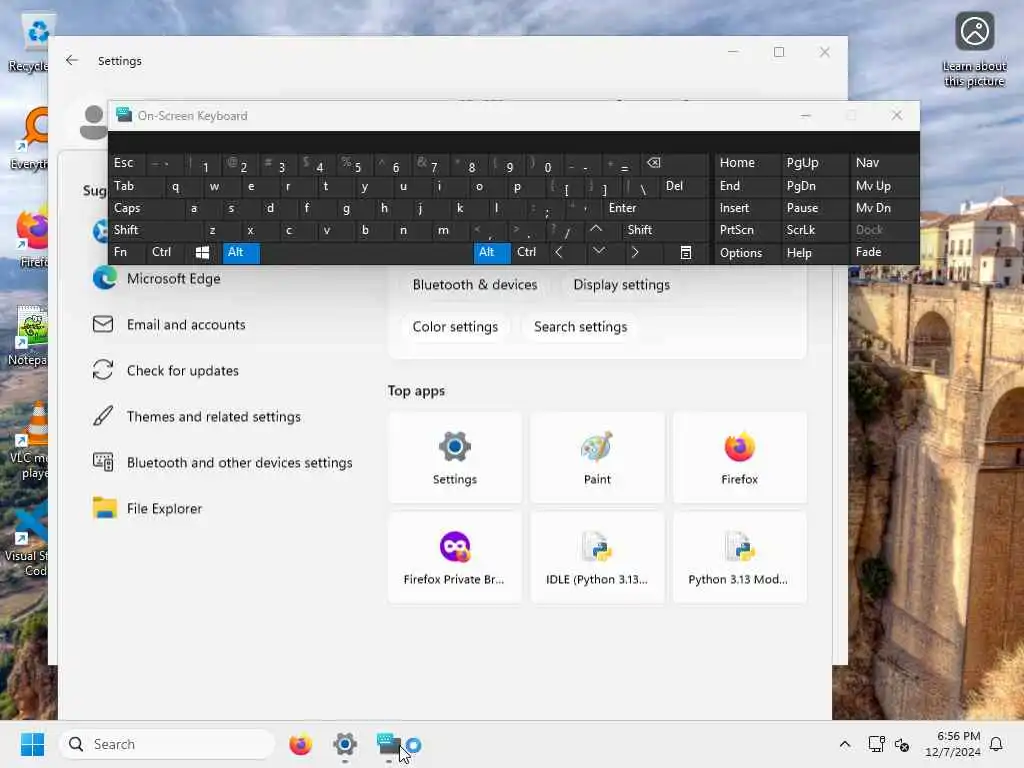The width and height of the screenshot is (1024, 768).
Task: Toggle the left Alt key
Action: [x=241, y=253]
